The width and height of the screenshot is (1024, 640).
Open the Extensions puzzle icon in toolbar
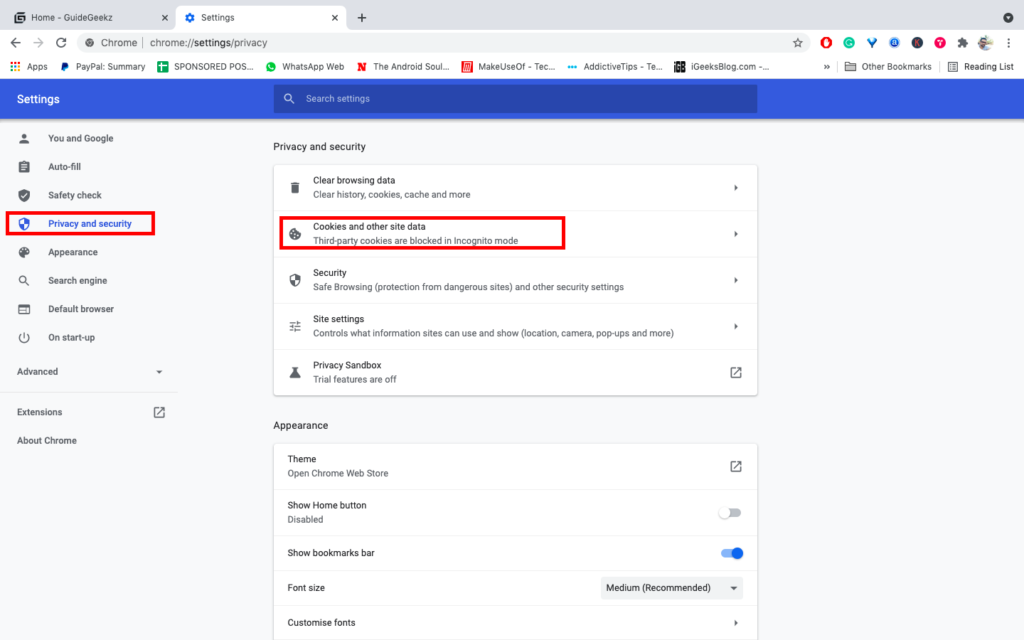[962, 43]
